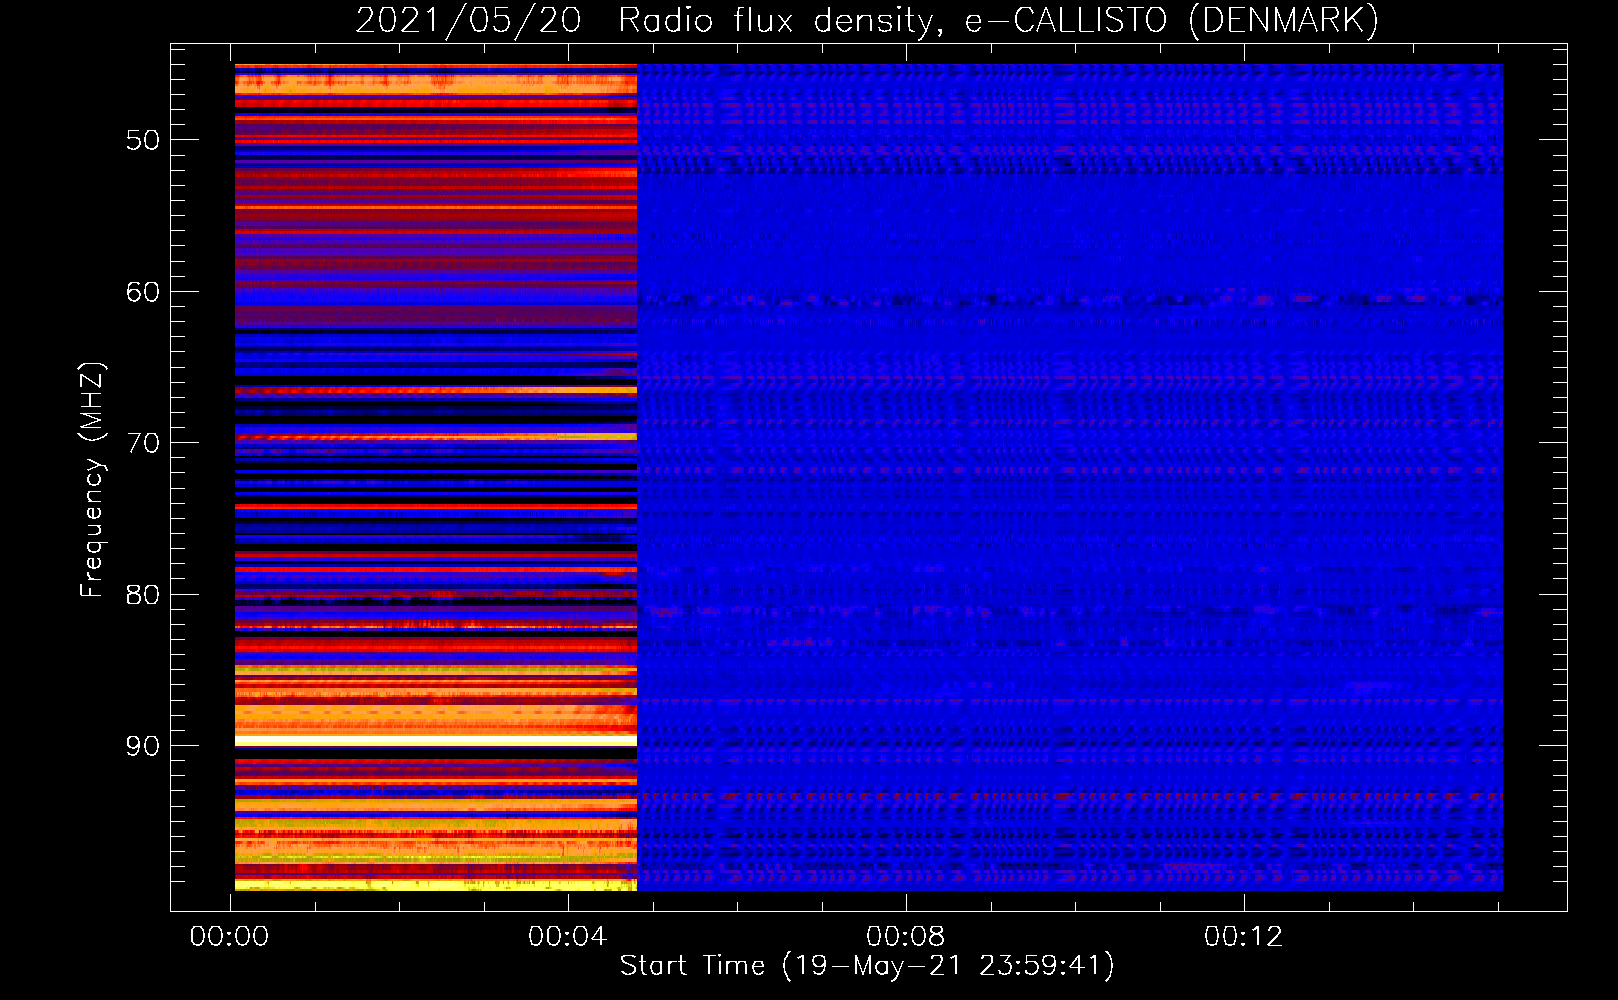Click the 'Start Time (19-May-21 23:59:41)' label
The image size is (1618, 1000).
tap(867, 966)
